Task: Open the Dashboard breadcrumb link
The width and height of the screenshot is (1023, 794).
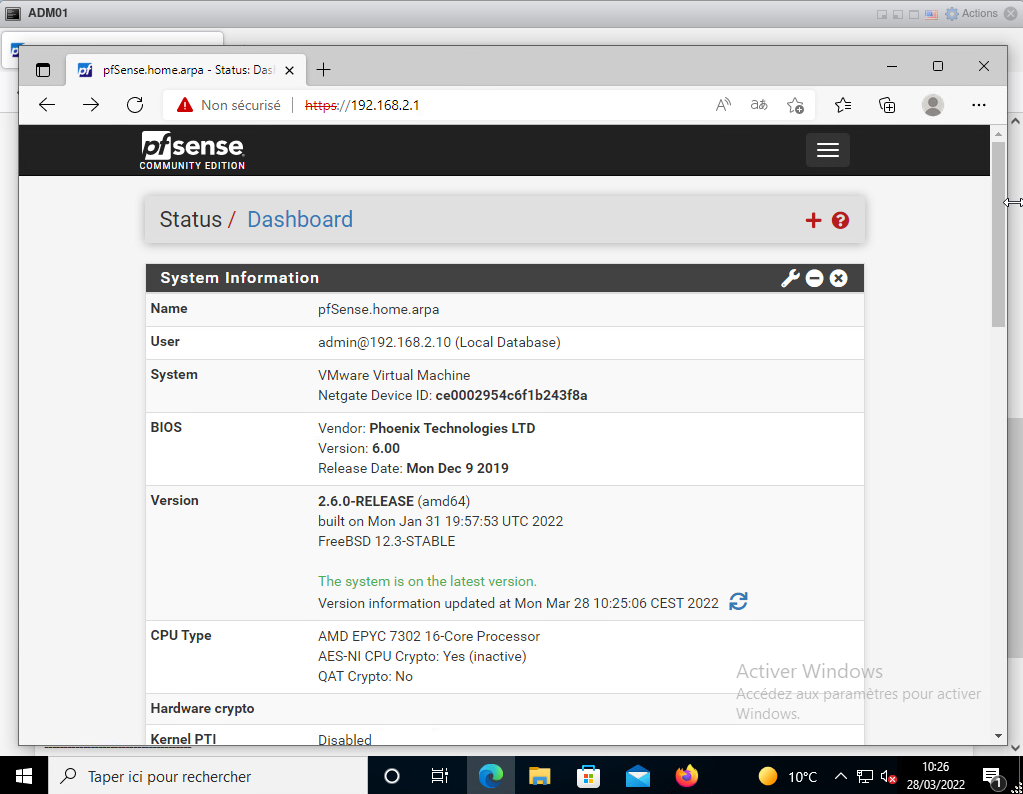Action: pyautogui.click(x=300, y=220)
